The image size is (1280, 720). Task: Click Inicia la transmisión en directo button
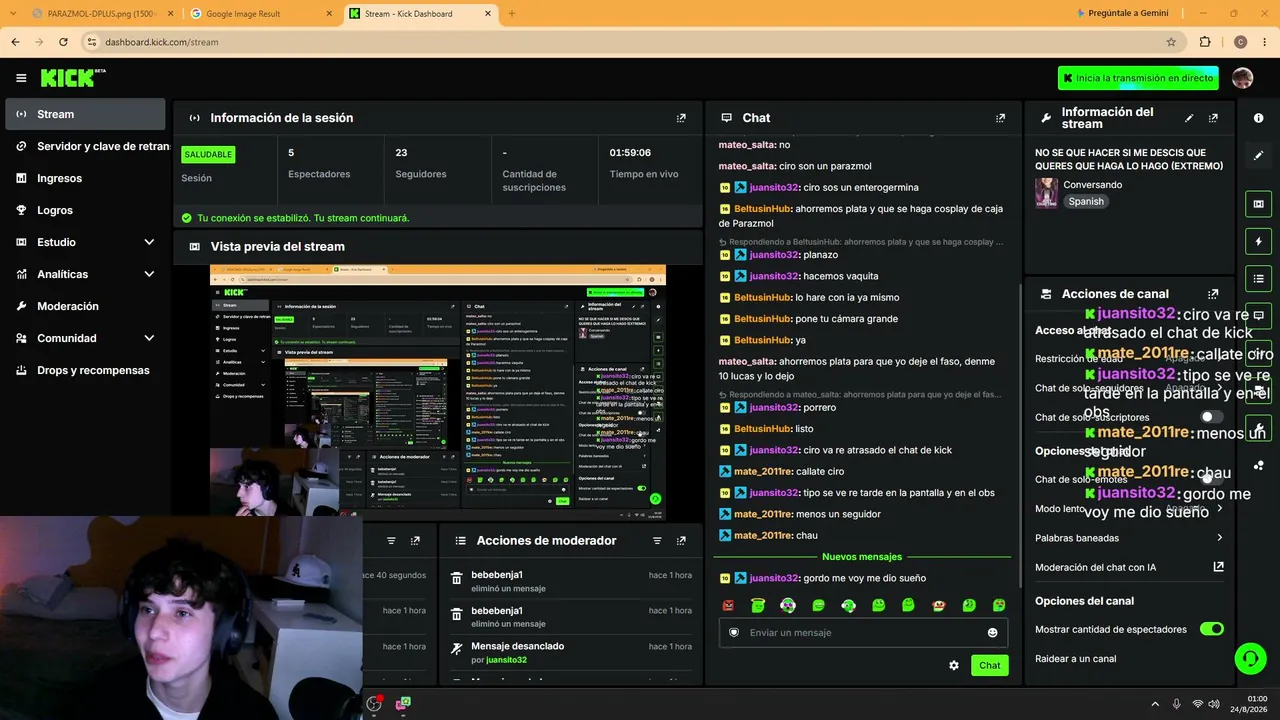1138,78
